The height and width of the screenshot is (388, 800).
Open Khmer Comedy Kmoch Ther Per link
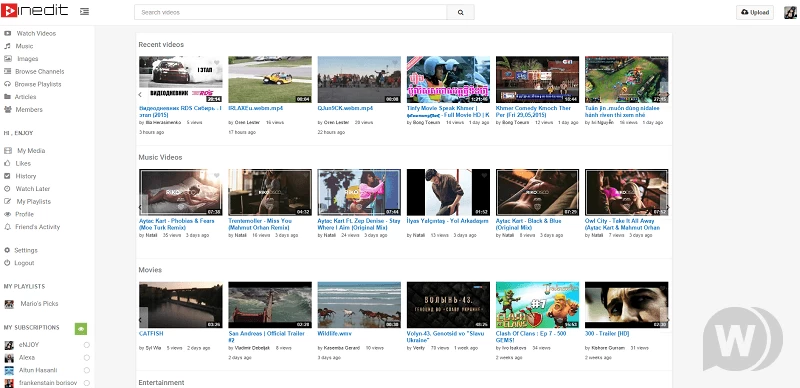[x=534, y=111]
